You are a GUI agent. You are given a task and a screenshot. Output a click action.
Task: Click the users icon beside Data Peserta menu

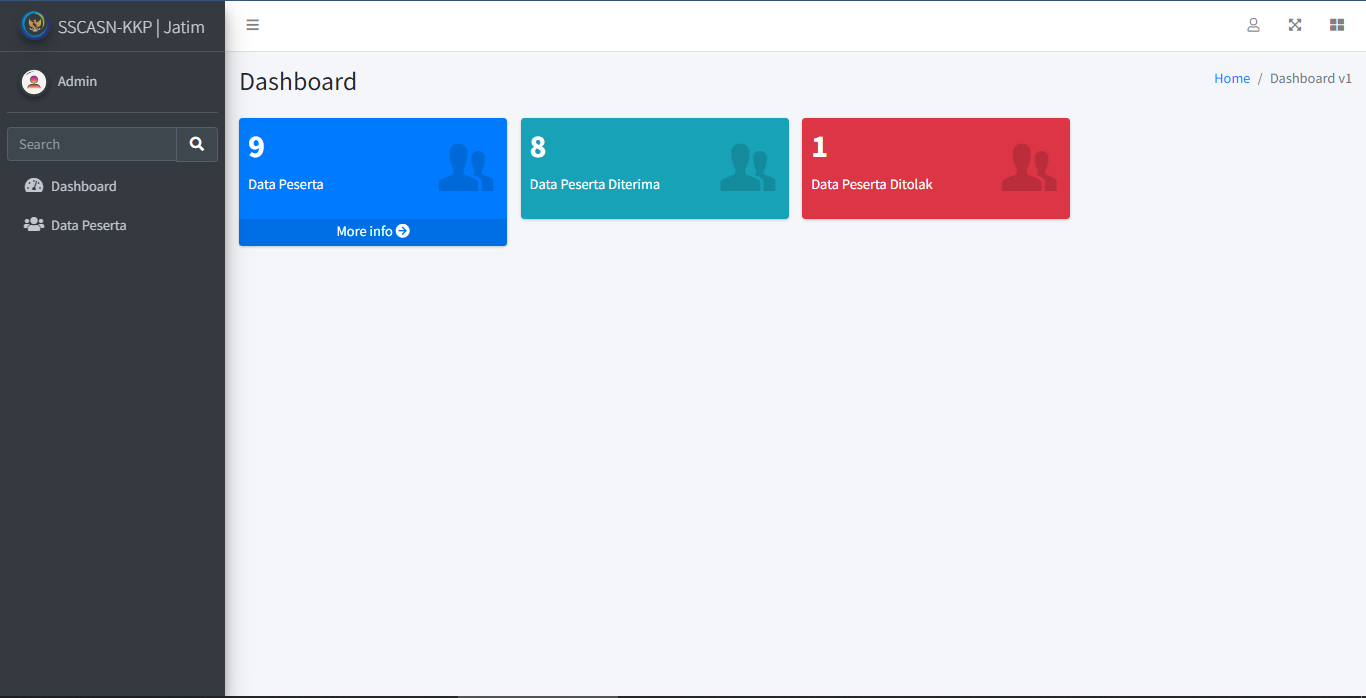[33, 225]
